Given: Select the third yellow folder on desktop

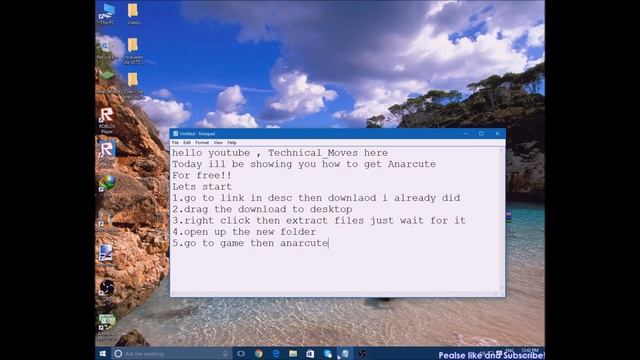Looking at the screenshot, I should 133,85.
